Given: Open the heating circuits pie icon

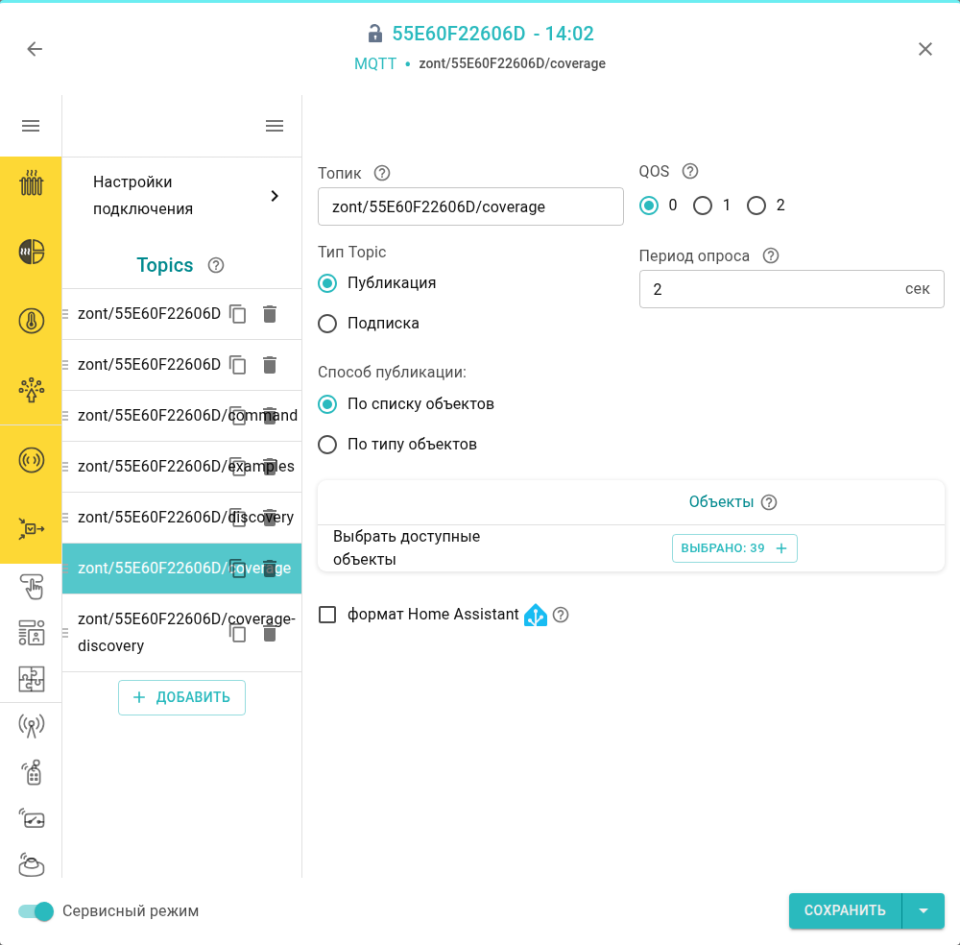Looking at the screenshot, I should (31, 252).
